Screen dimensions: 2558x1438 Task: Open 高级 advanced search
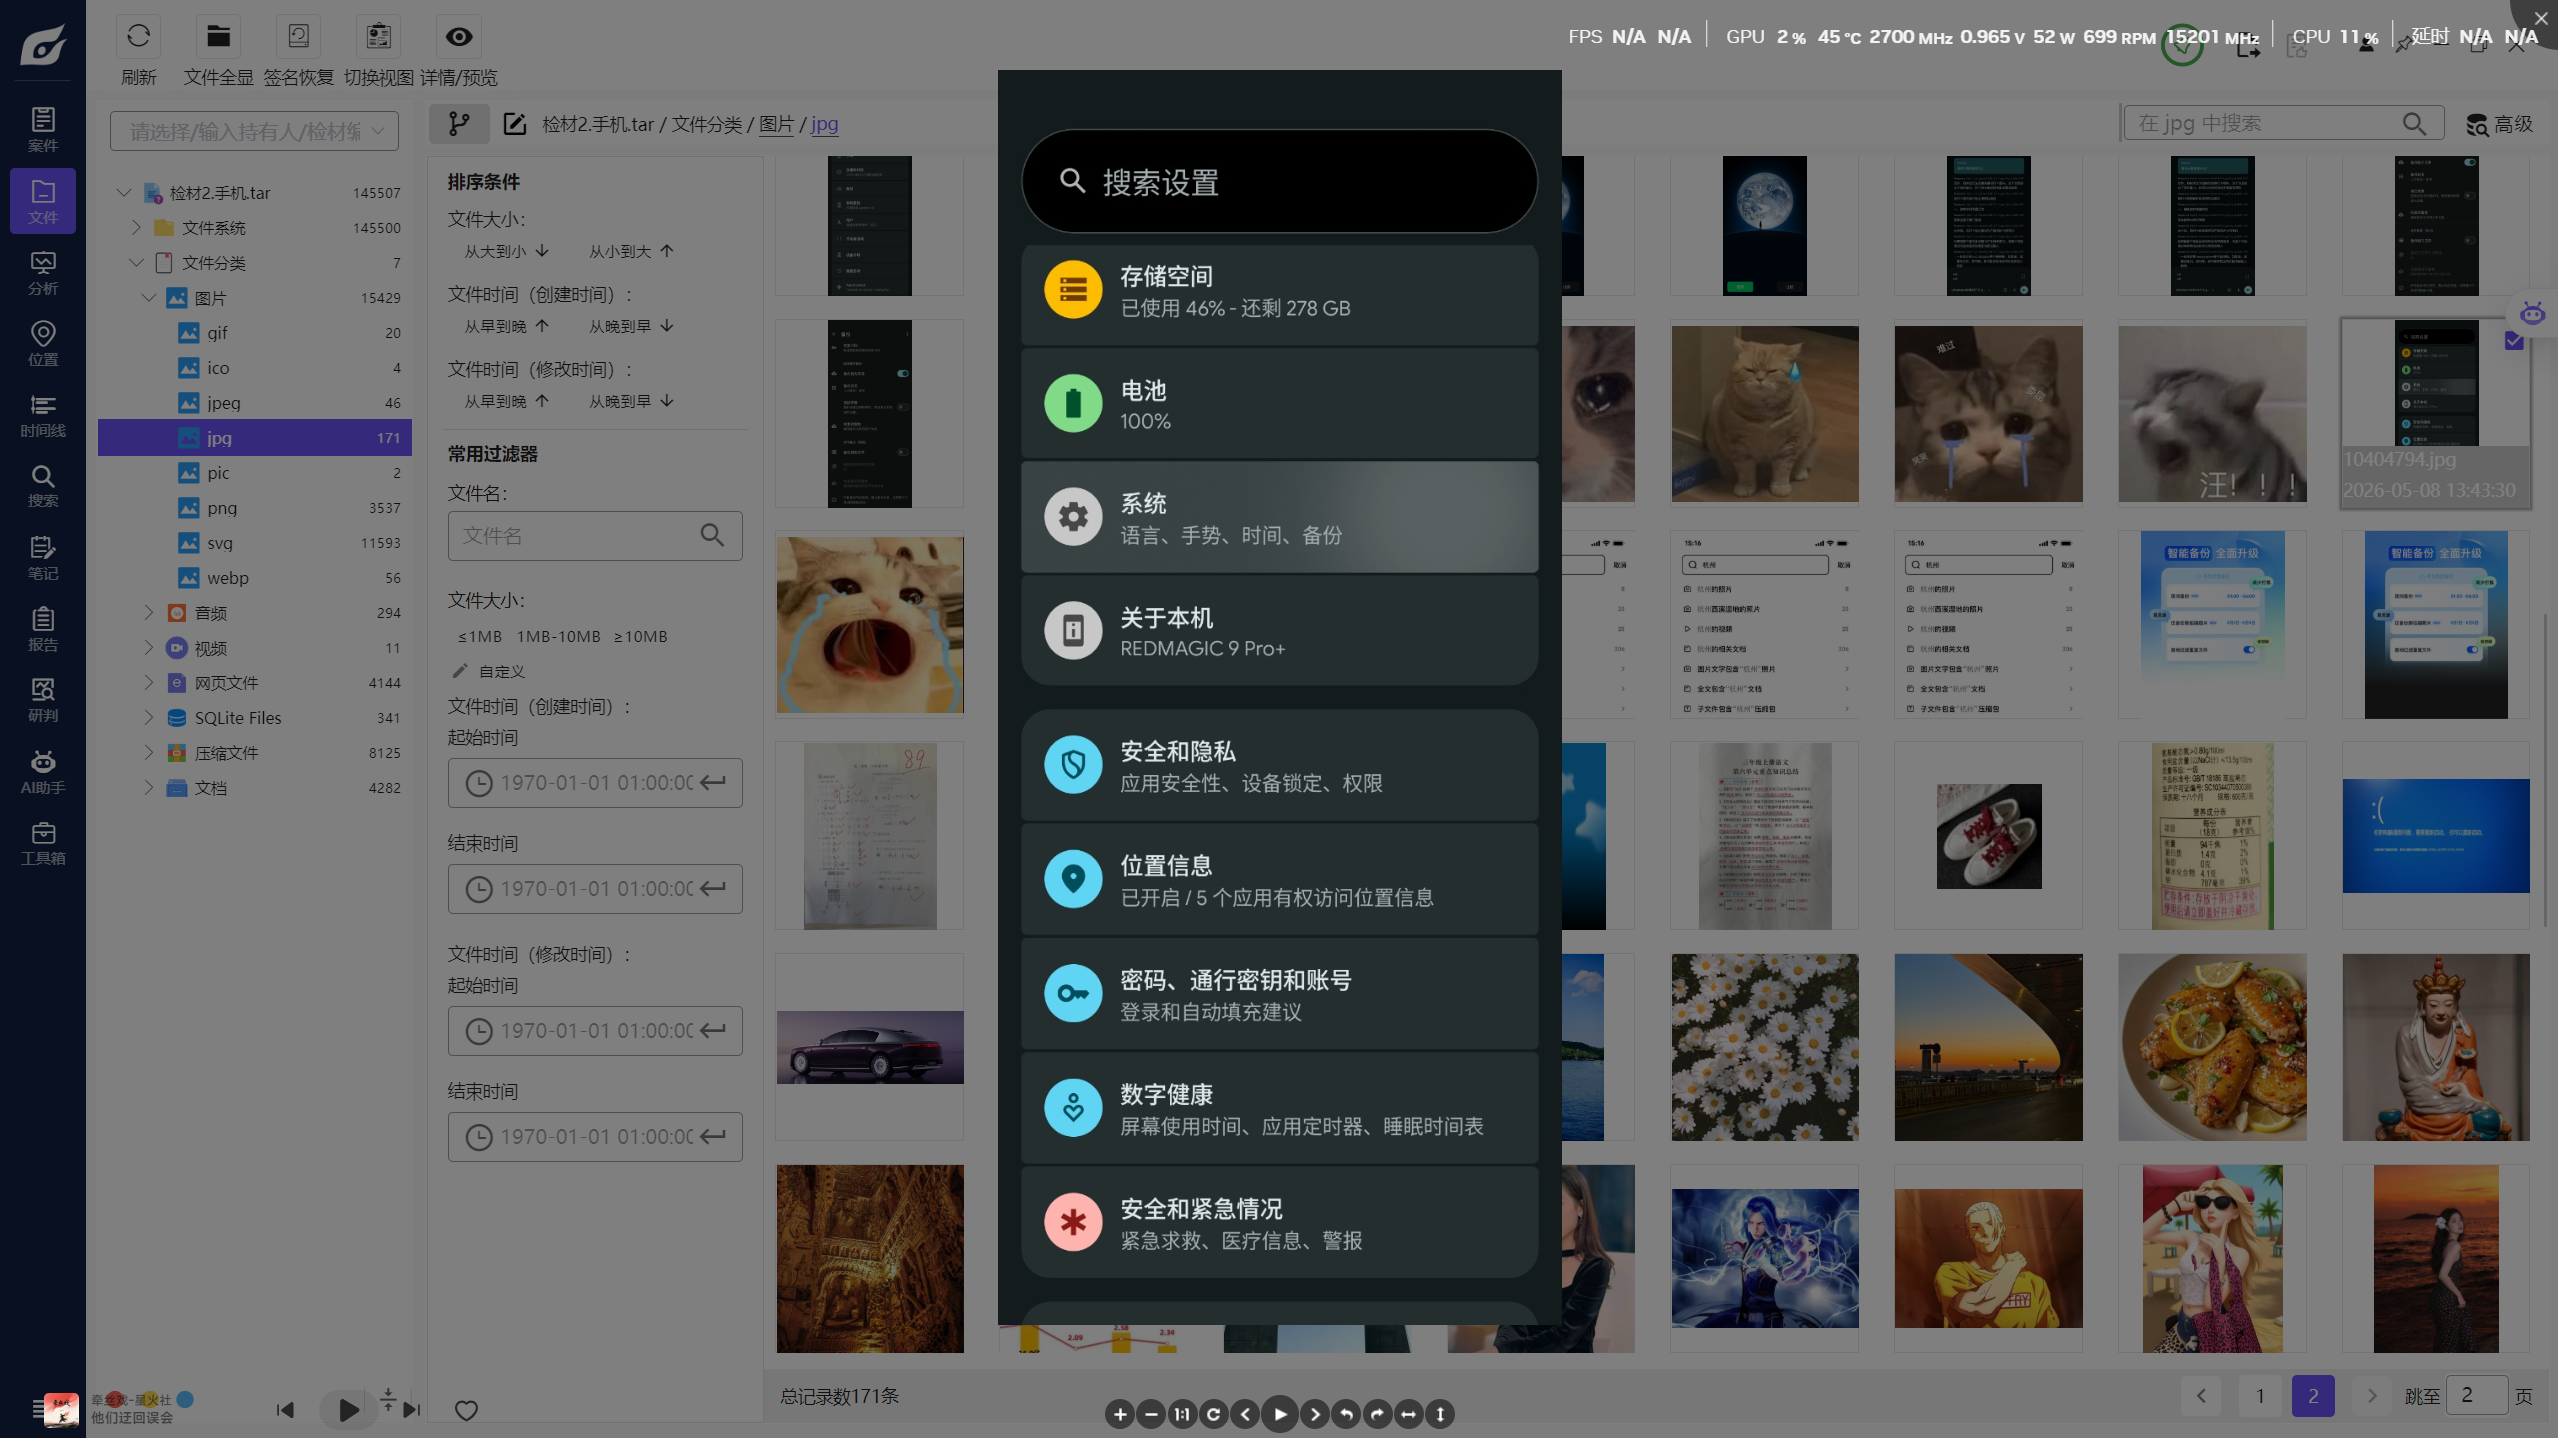pos(2499,124)
